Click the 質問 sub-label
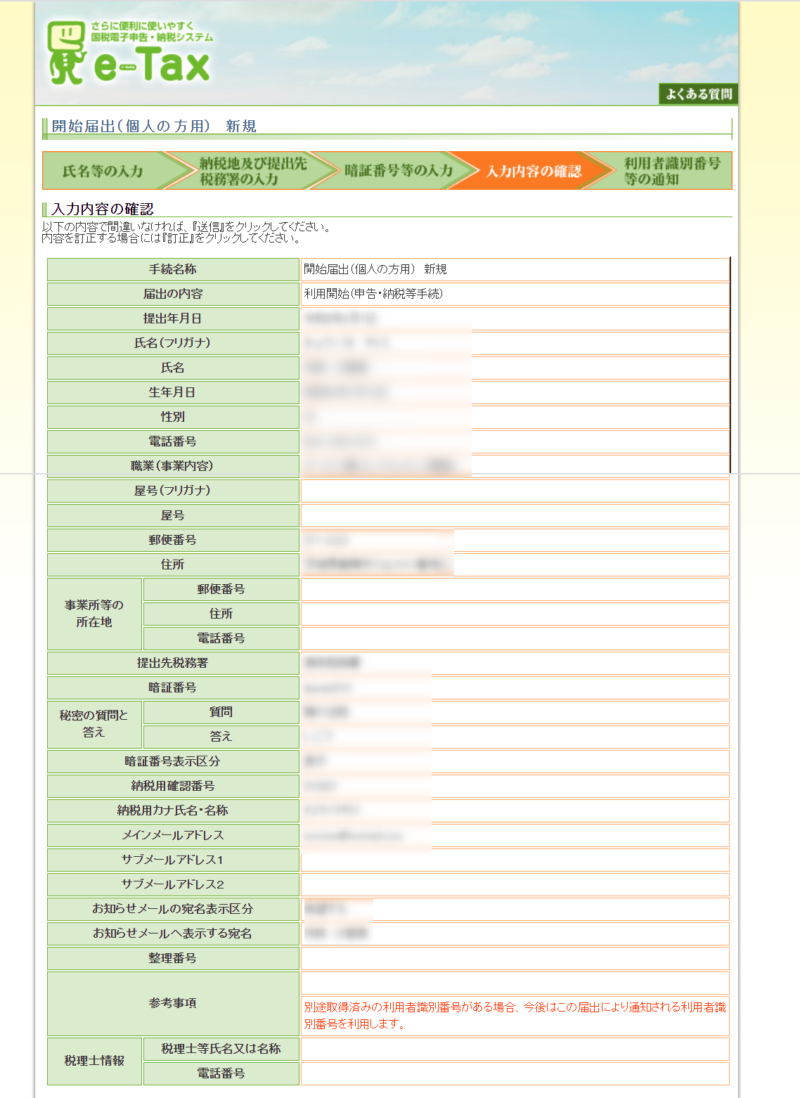800x1098 pixels. [x=221, y=712]
